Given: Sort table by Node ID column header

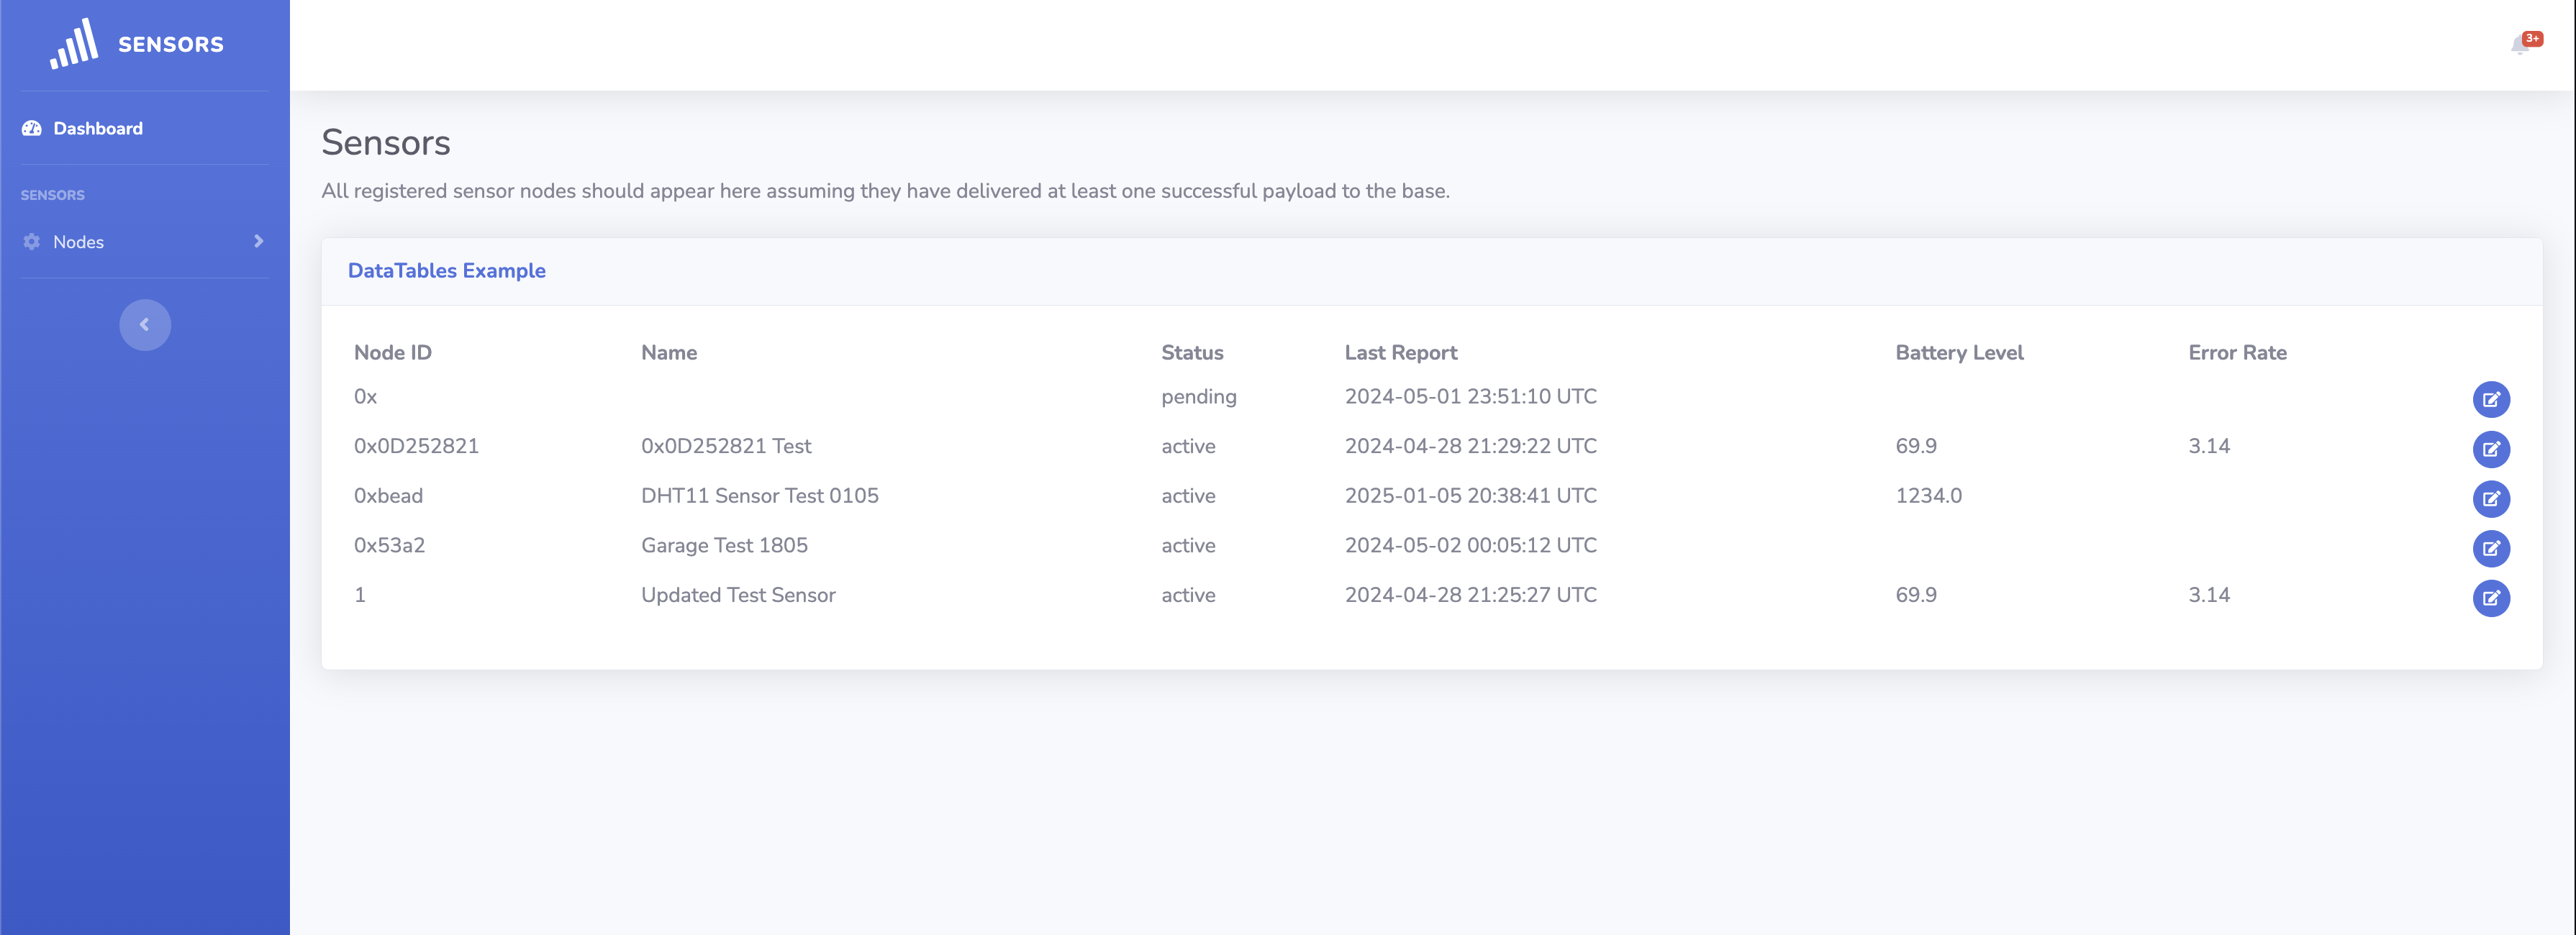Looking at the screenshot, I should 393,352.
